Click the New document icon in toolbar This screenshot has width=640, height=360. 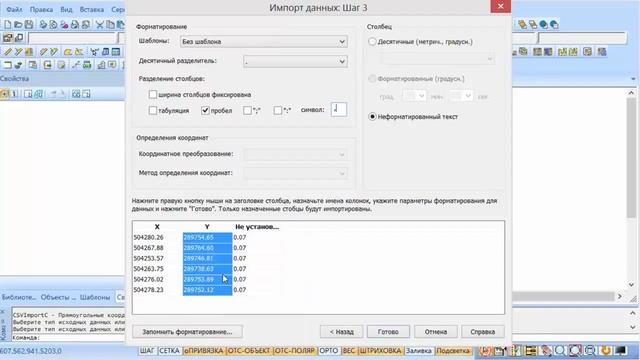pos(7,24)
